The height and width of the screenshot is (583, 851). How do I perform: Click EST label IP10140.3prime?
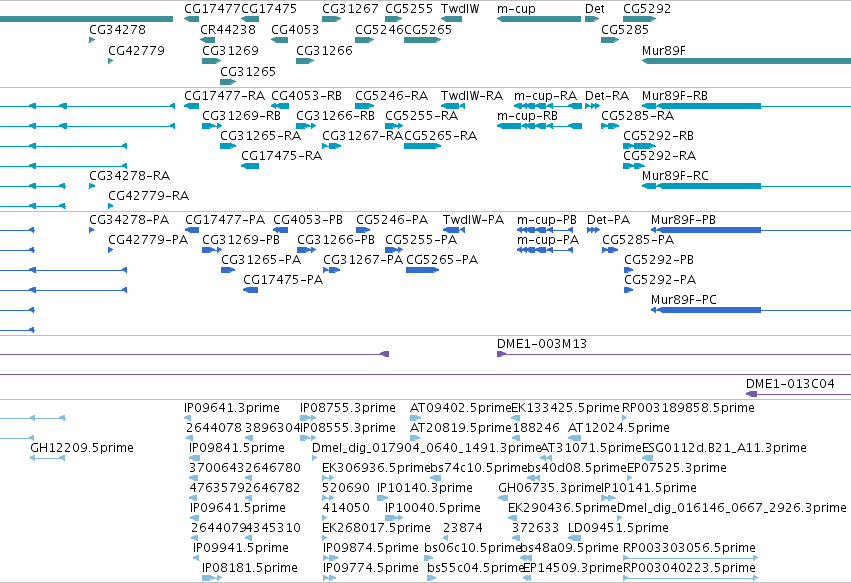pyautogui.click(x=425, y=488)
